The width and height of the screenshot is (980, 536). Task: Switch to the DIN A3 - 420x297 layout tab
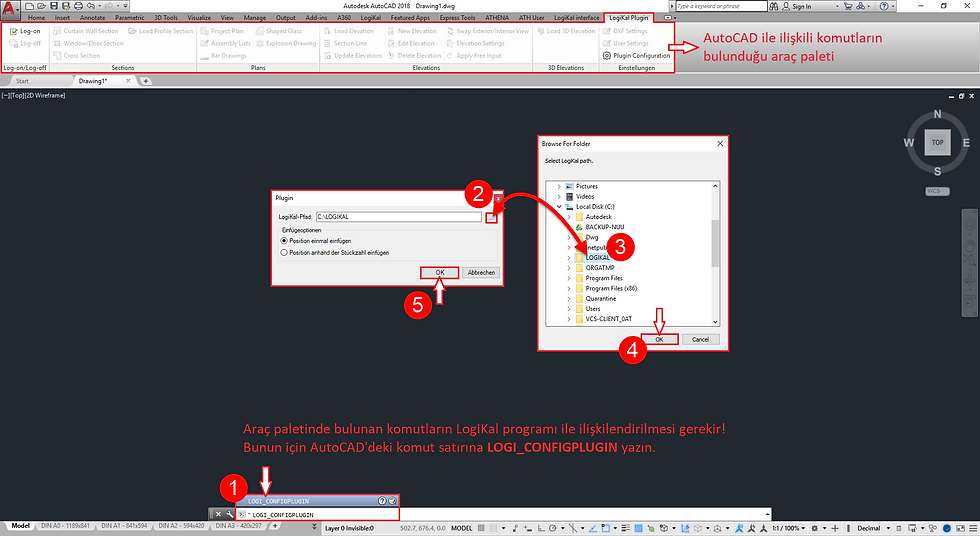[x=238, y=526]
